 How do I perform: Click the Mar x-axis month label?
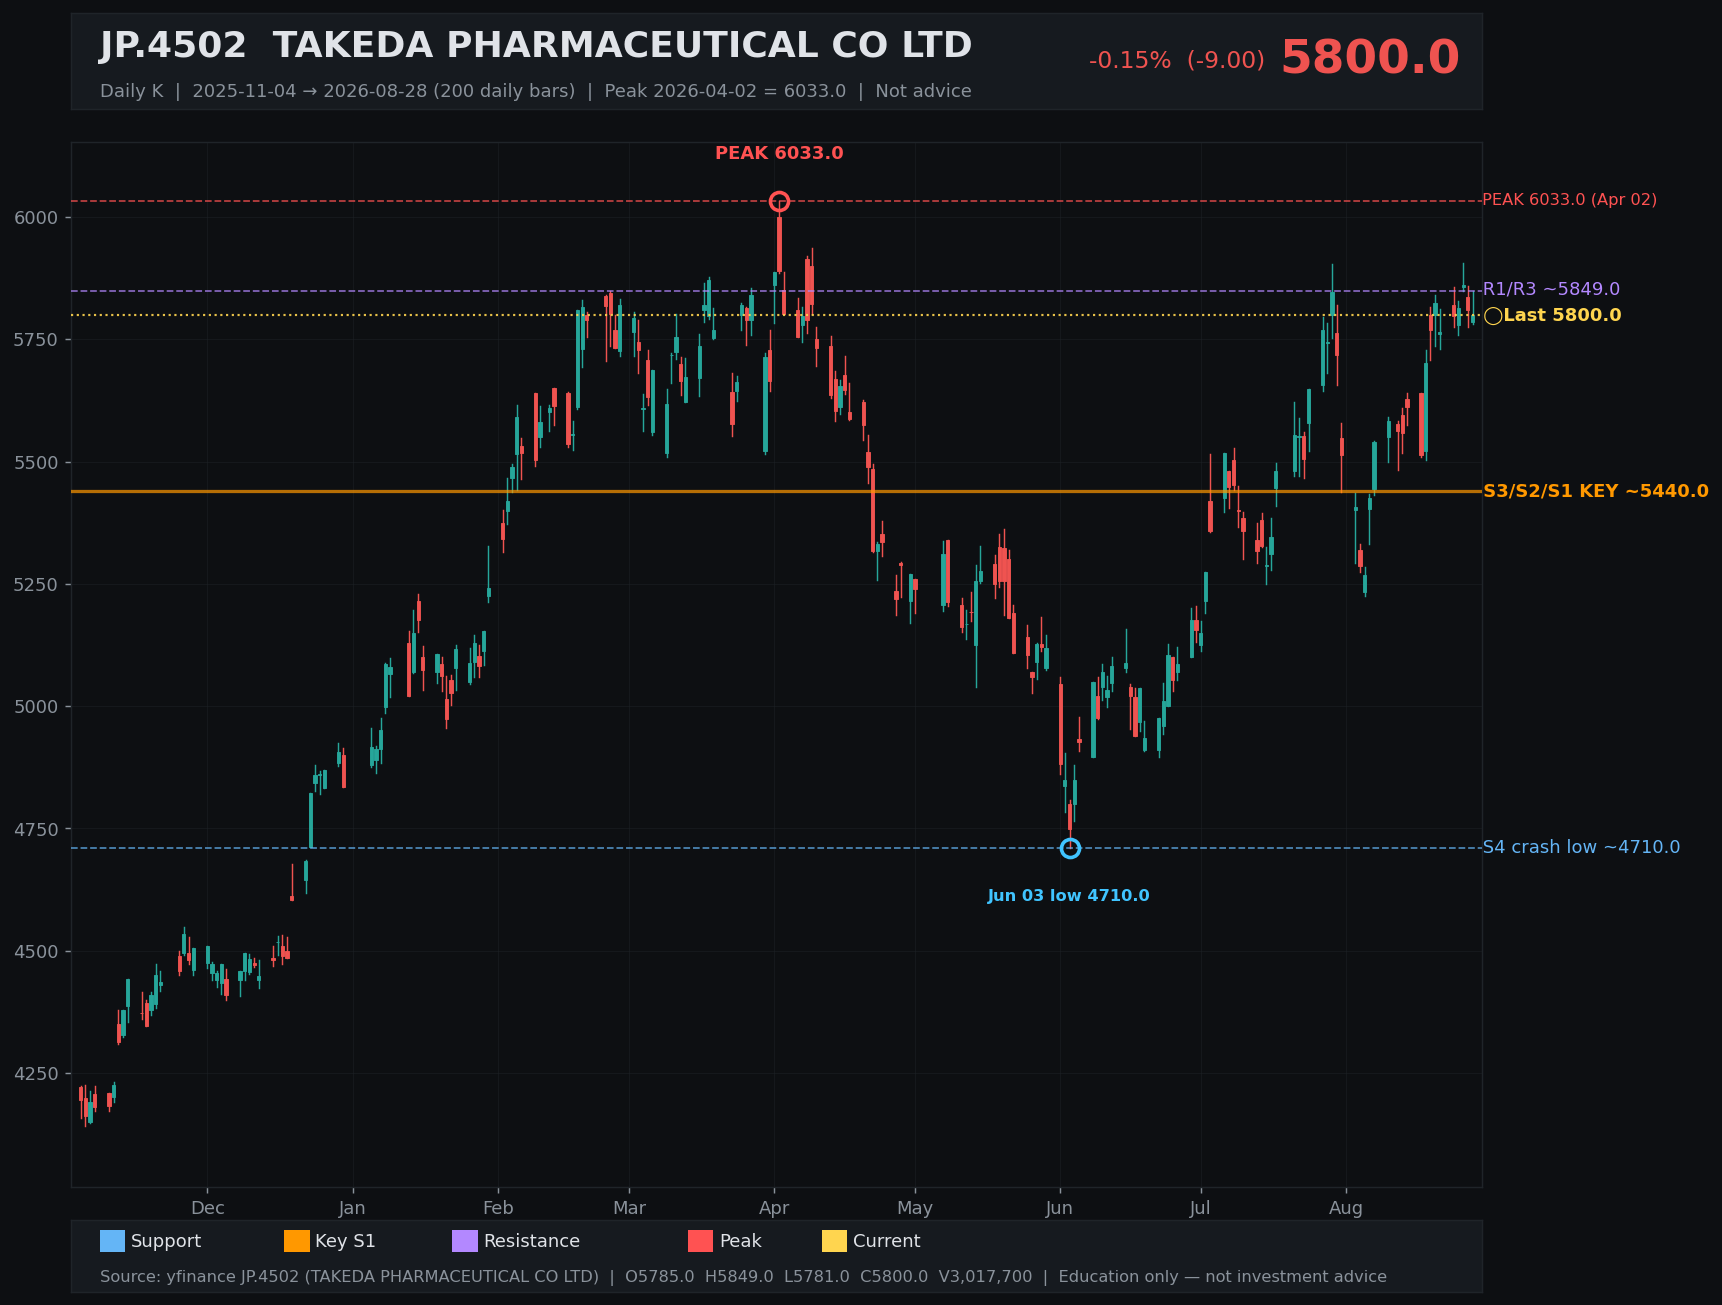coord(629,1208)
